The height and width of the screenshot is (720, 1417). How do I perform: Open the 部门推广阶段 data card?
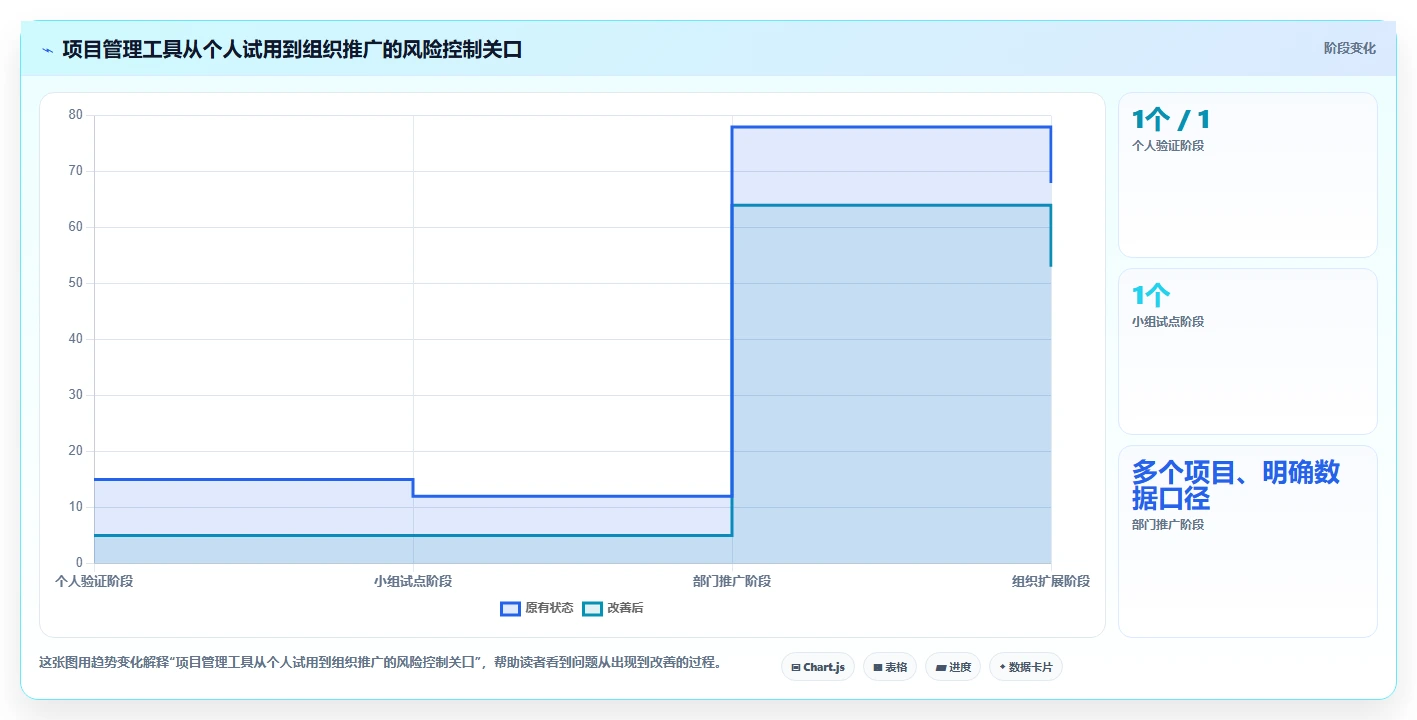point(1247,541)
